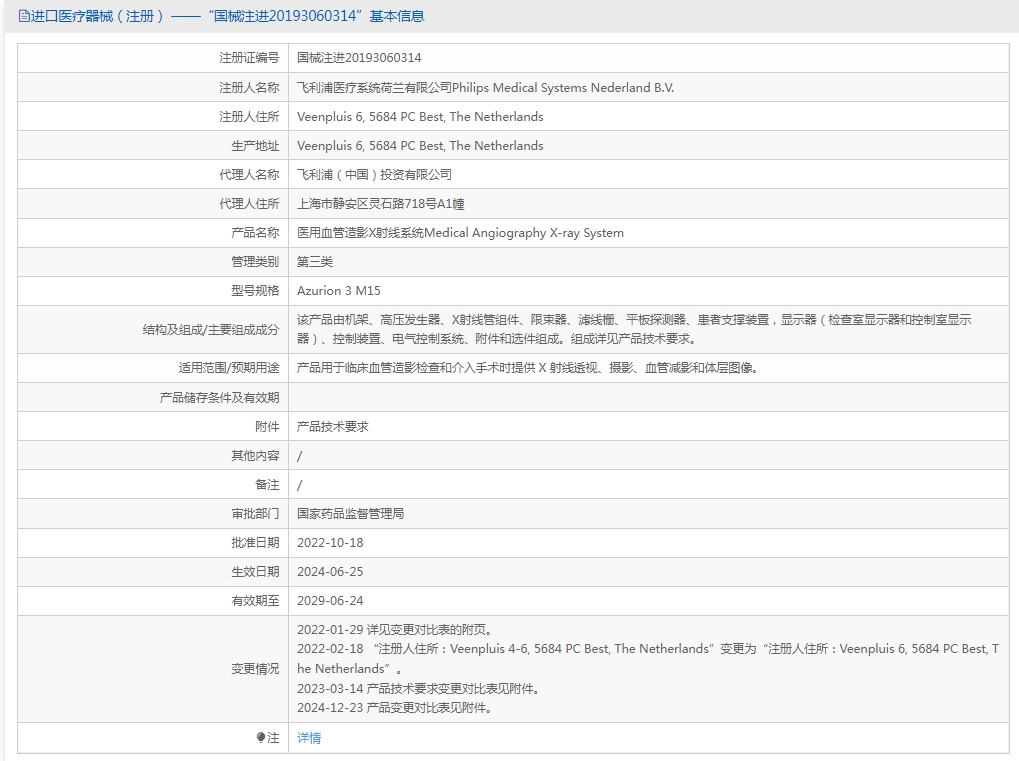Click model value Azurion 3 M15

coord(339,290)
